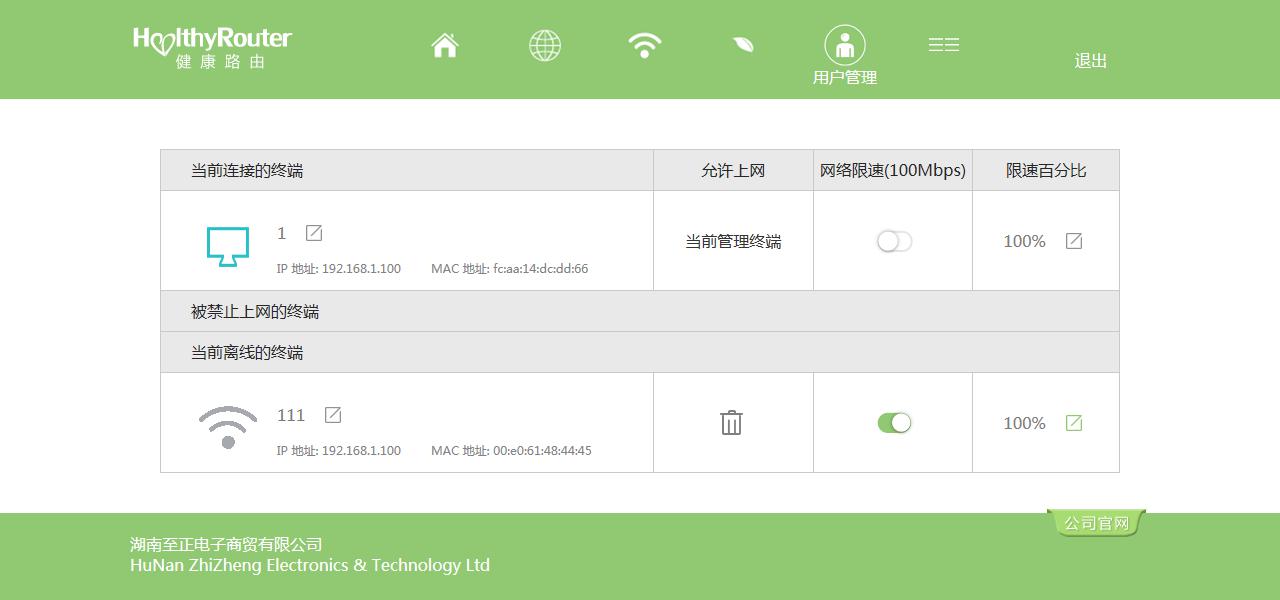Image resolution: width=1280 pixels, height=600 pixels.
Task: Open the internet globe settings icon
Action: click(545, 45)
